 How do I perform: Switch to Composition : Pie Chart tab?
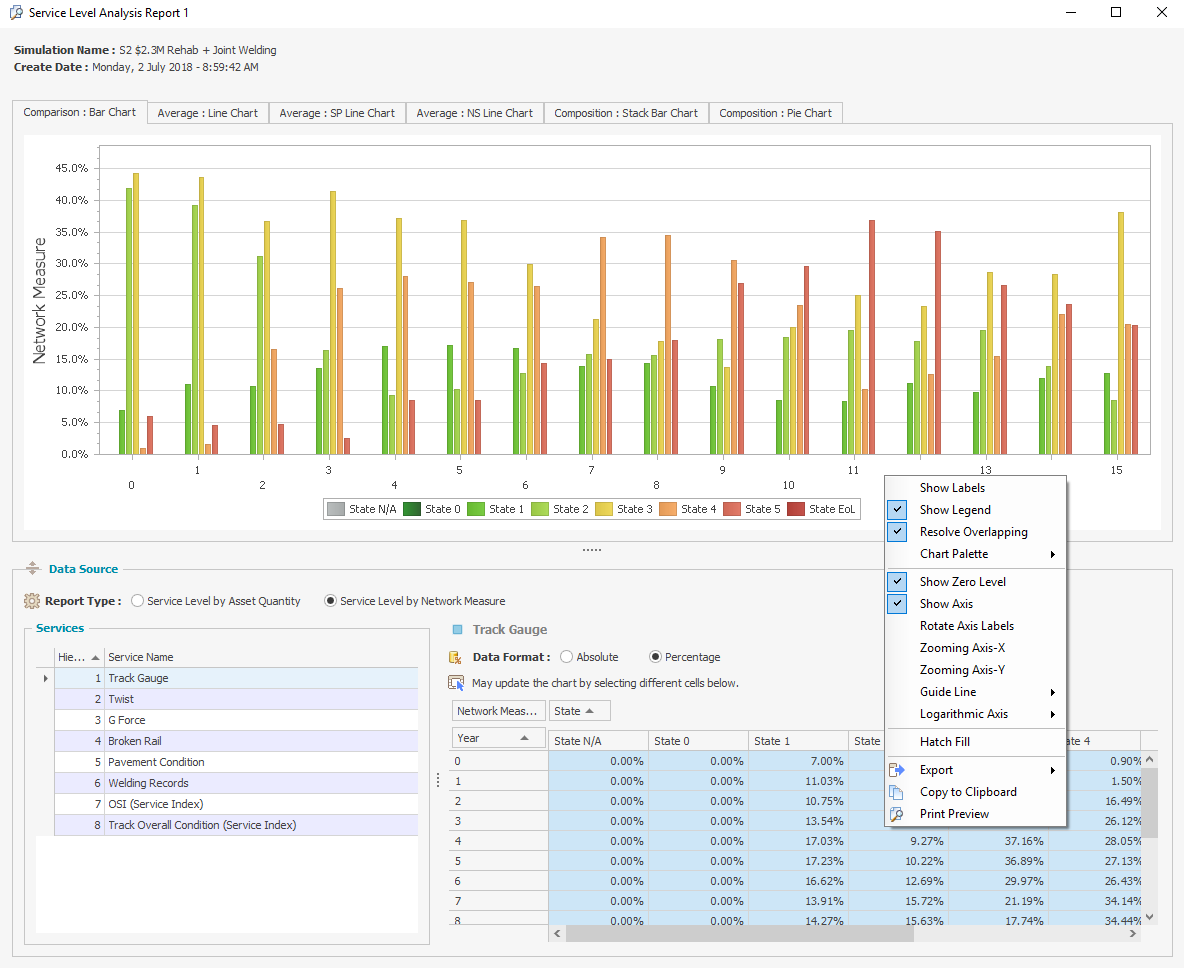775,113
